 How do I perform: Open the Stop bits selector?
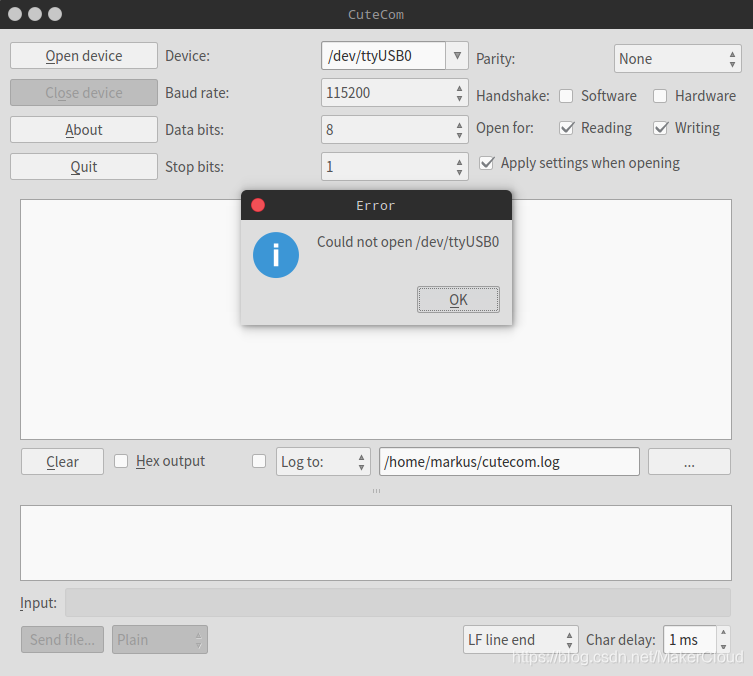(395, 167)
